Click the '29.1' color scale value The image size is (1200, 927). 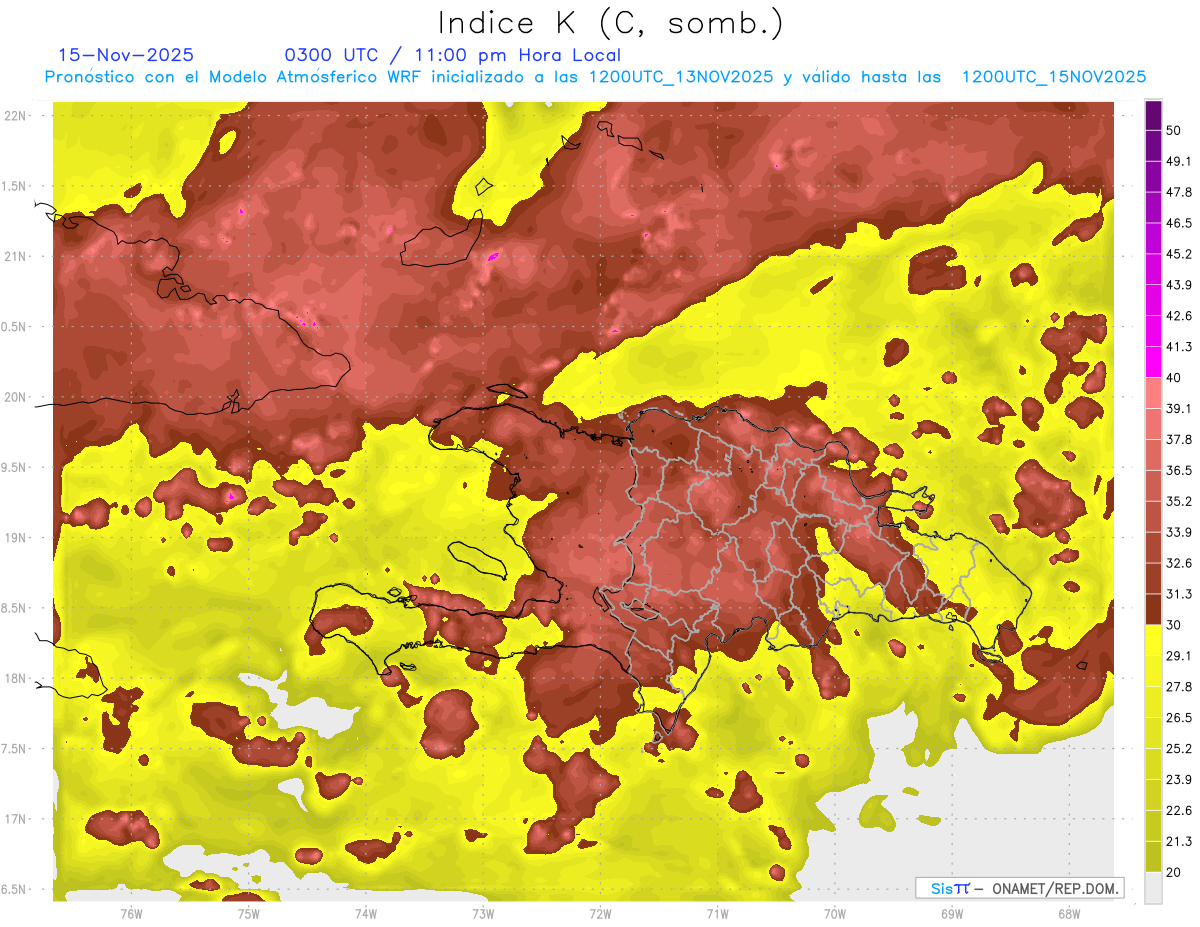(x=1179, y=655)
